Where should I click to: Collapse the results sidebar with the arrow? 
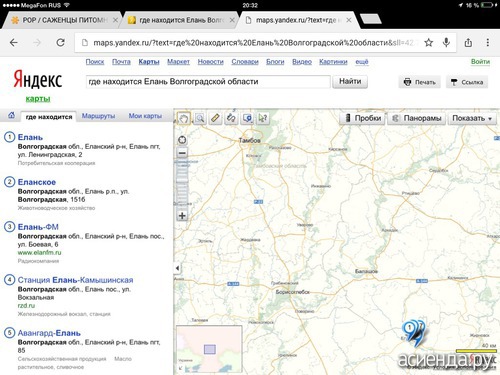click(x=177, y=268)
